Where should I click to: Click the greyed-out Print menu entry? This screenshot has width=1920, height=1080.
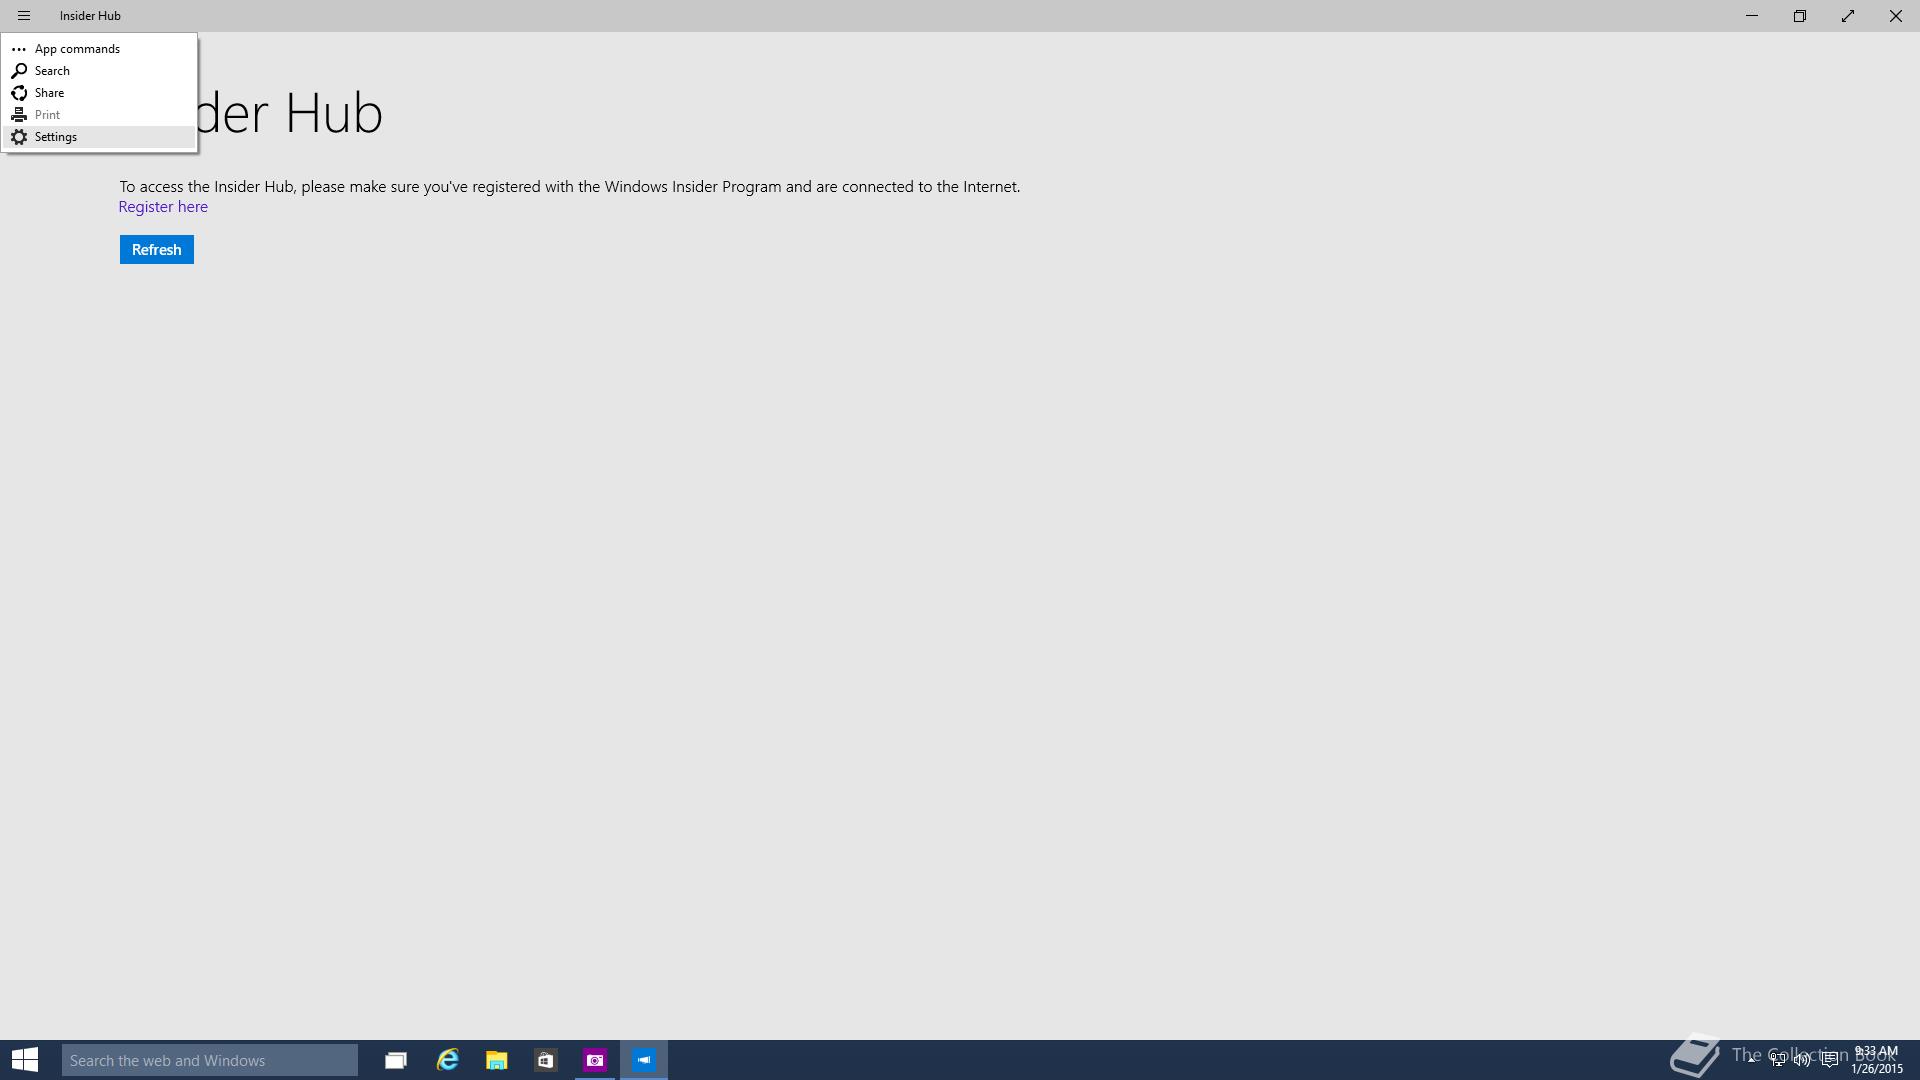click(99, 115)
